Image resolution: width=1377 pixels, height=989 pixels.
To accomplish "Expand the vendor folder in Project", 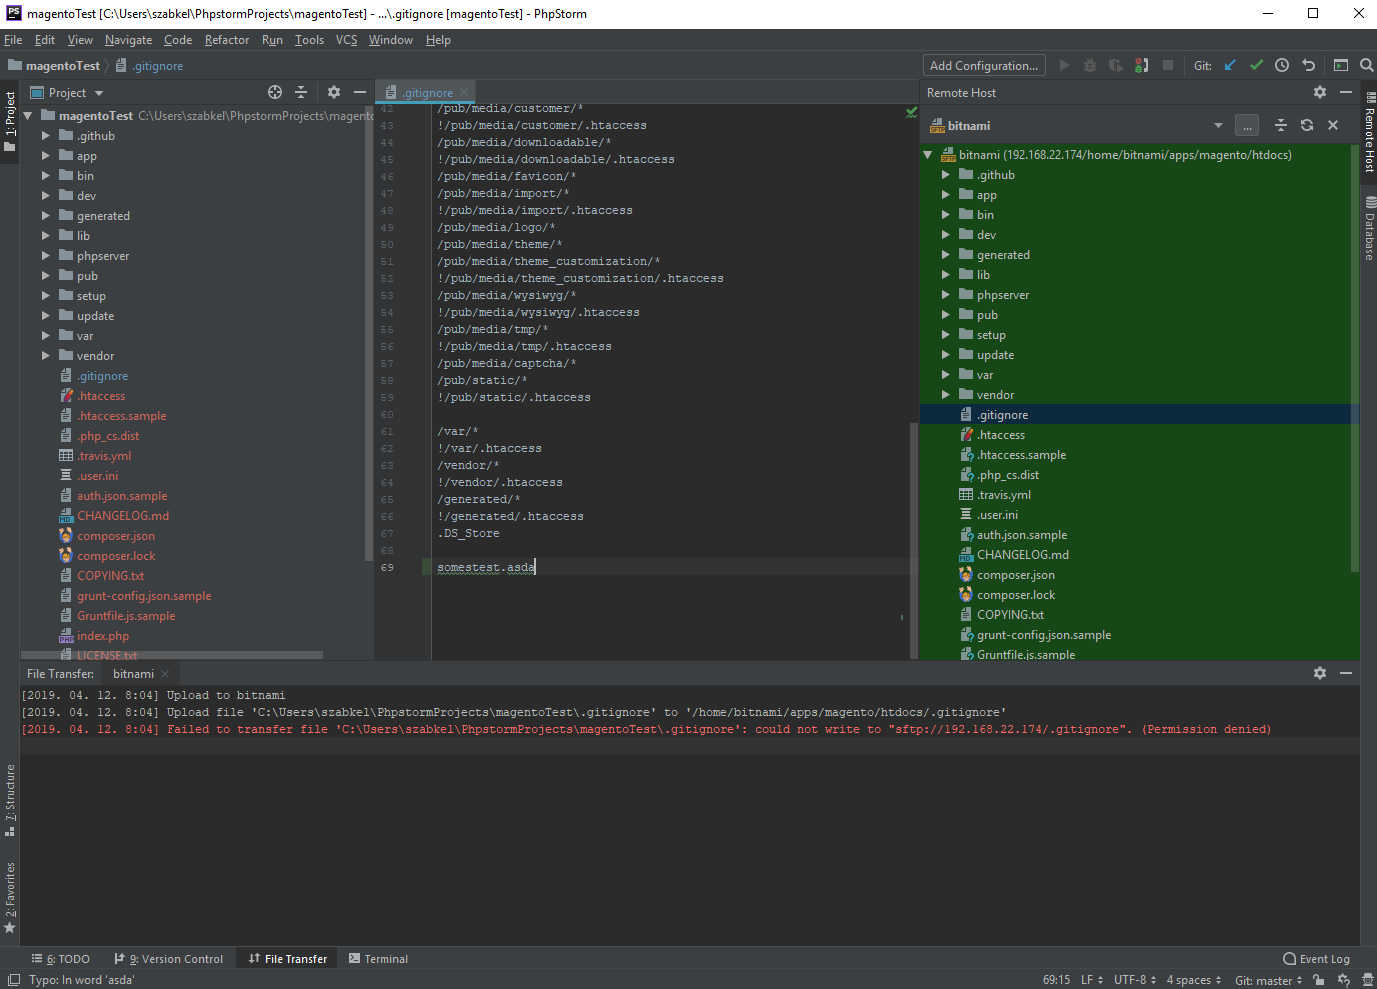I will click(x=45, y=355).
